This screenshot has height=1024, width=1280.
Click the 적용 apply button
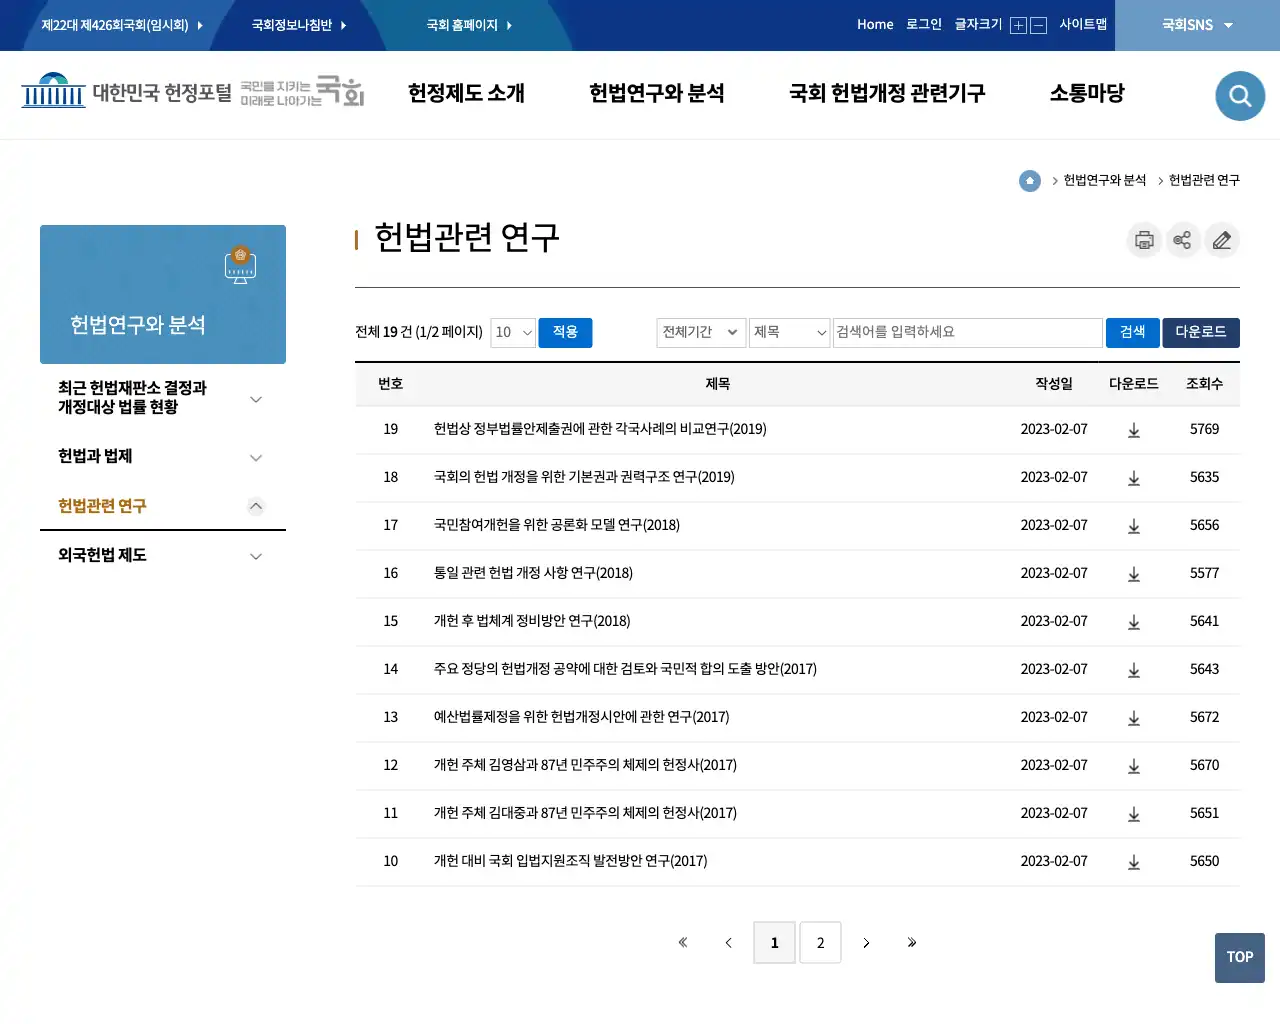[x=565, y=332]
